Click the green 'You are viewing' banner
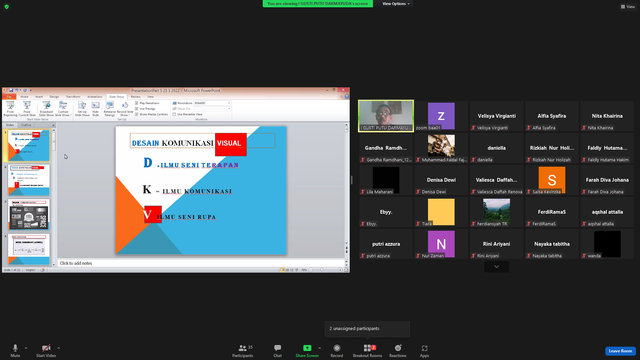The height and width of the screenshot is (360, 640). pyautogui.click(x=318, y=4)
